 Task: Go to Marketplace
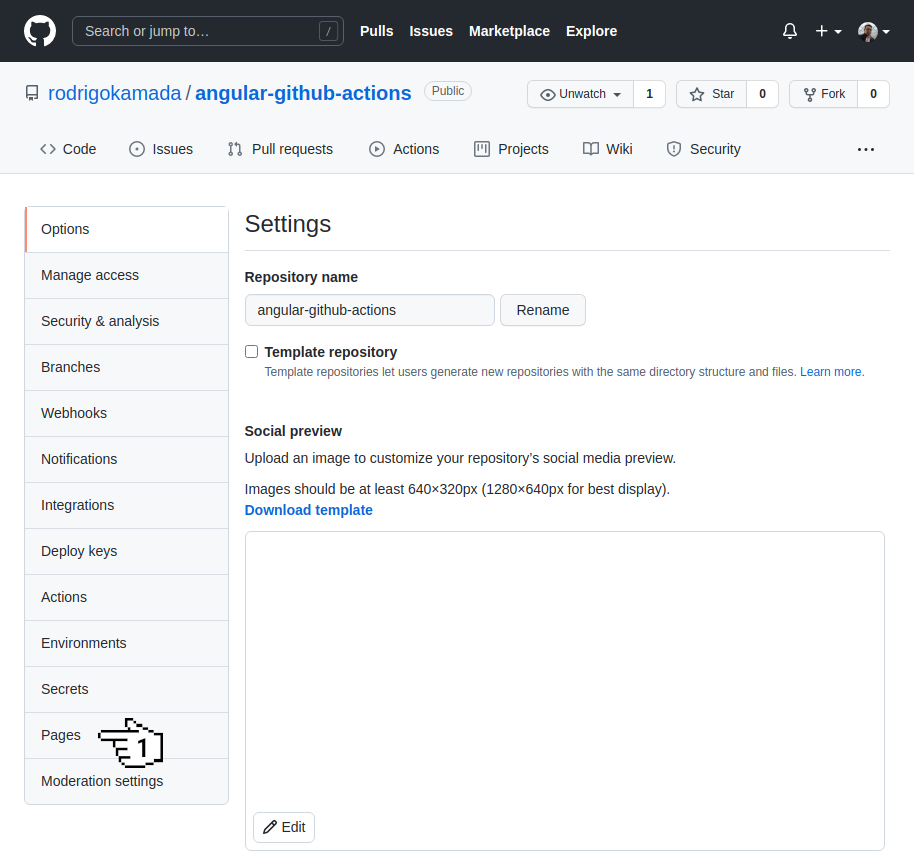tap(509, 31)
